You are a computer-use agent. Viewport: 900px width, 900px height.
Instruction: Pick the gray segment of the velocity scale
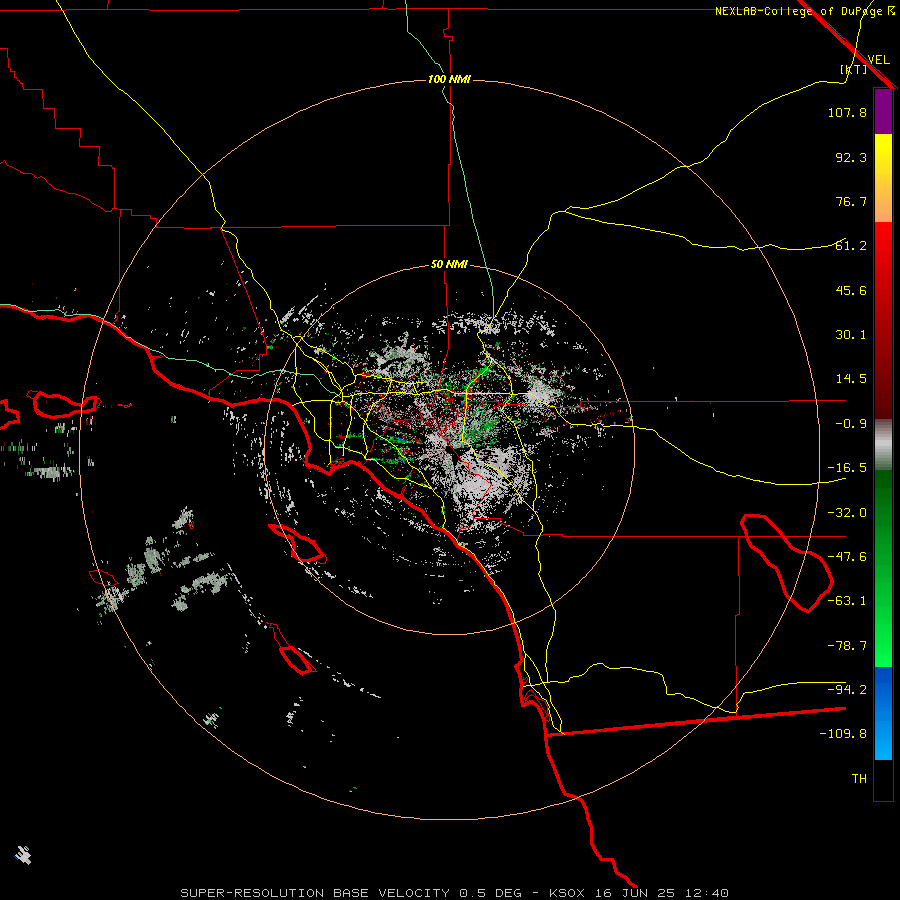tap(883, 445)
